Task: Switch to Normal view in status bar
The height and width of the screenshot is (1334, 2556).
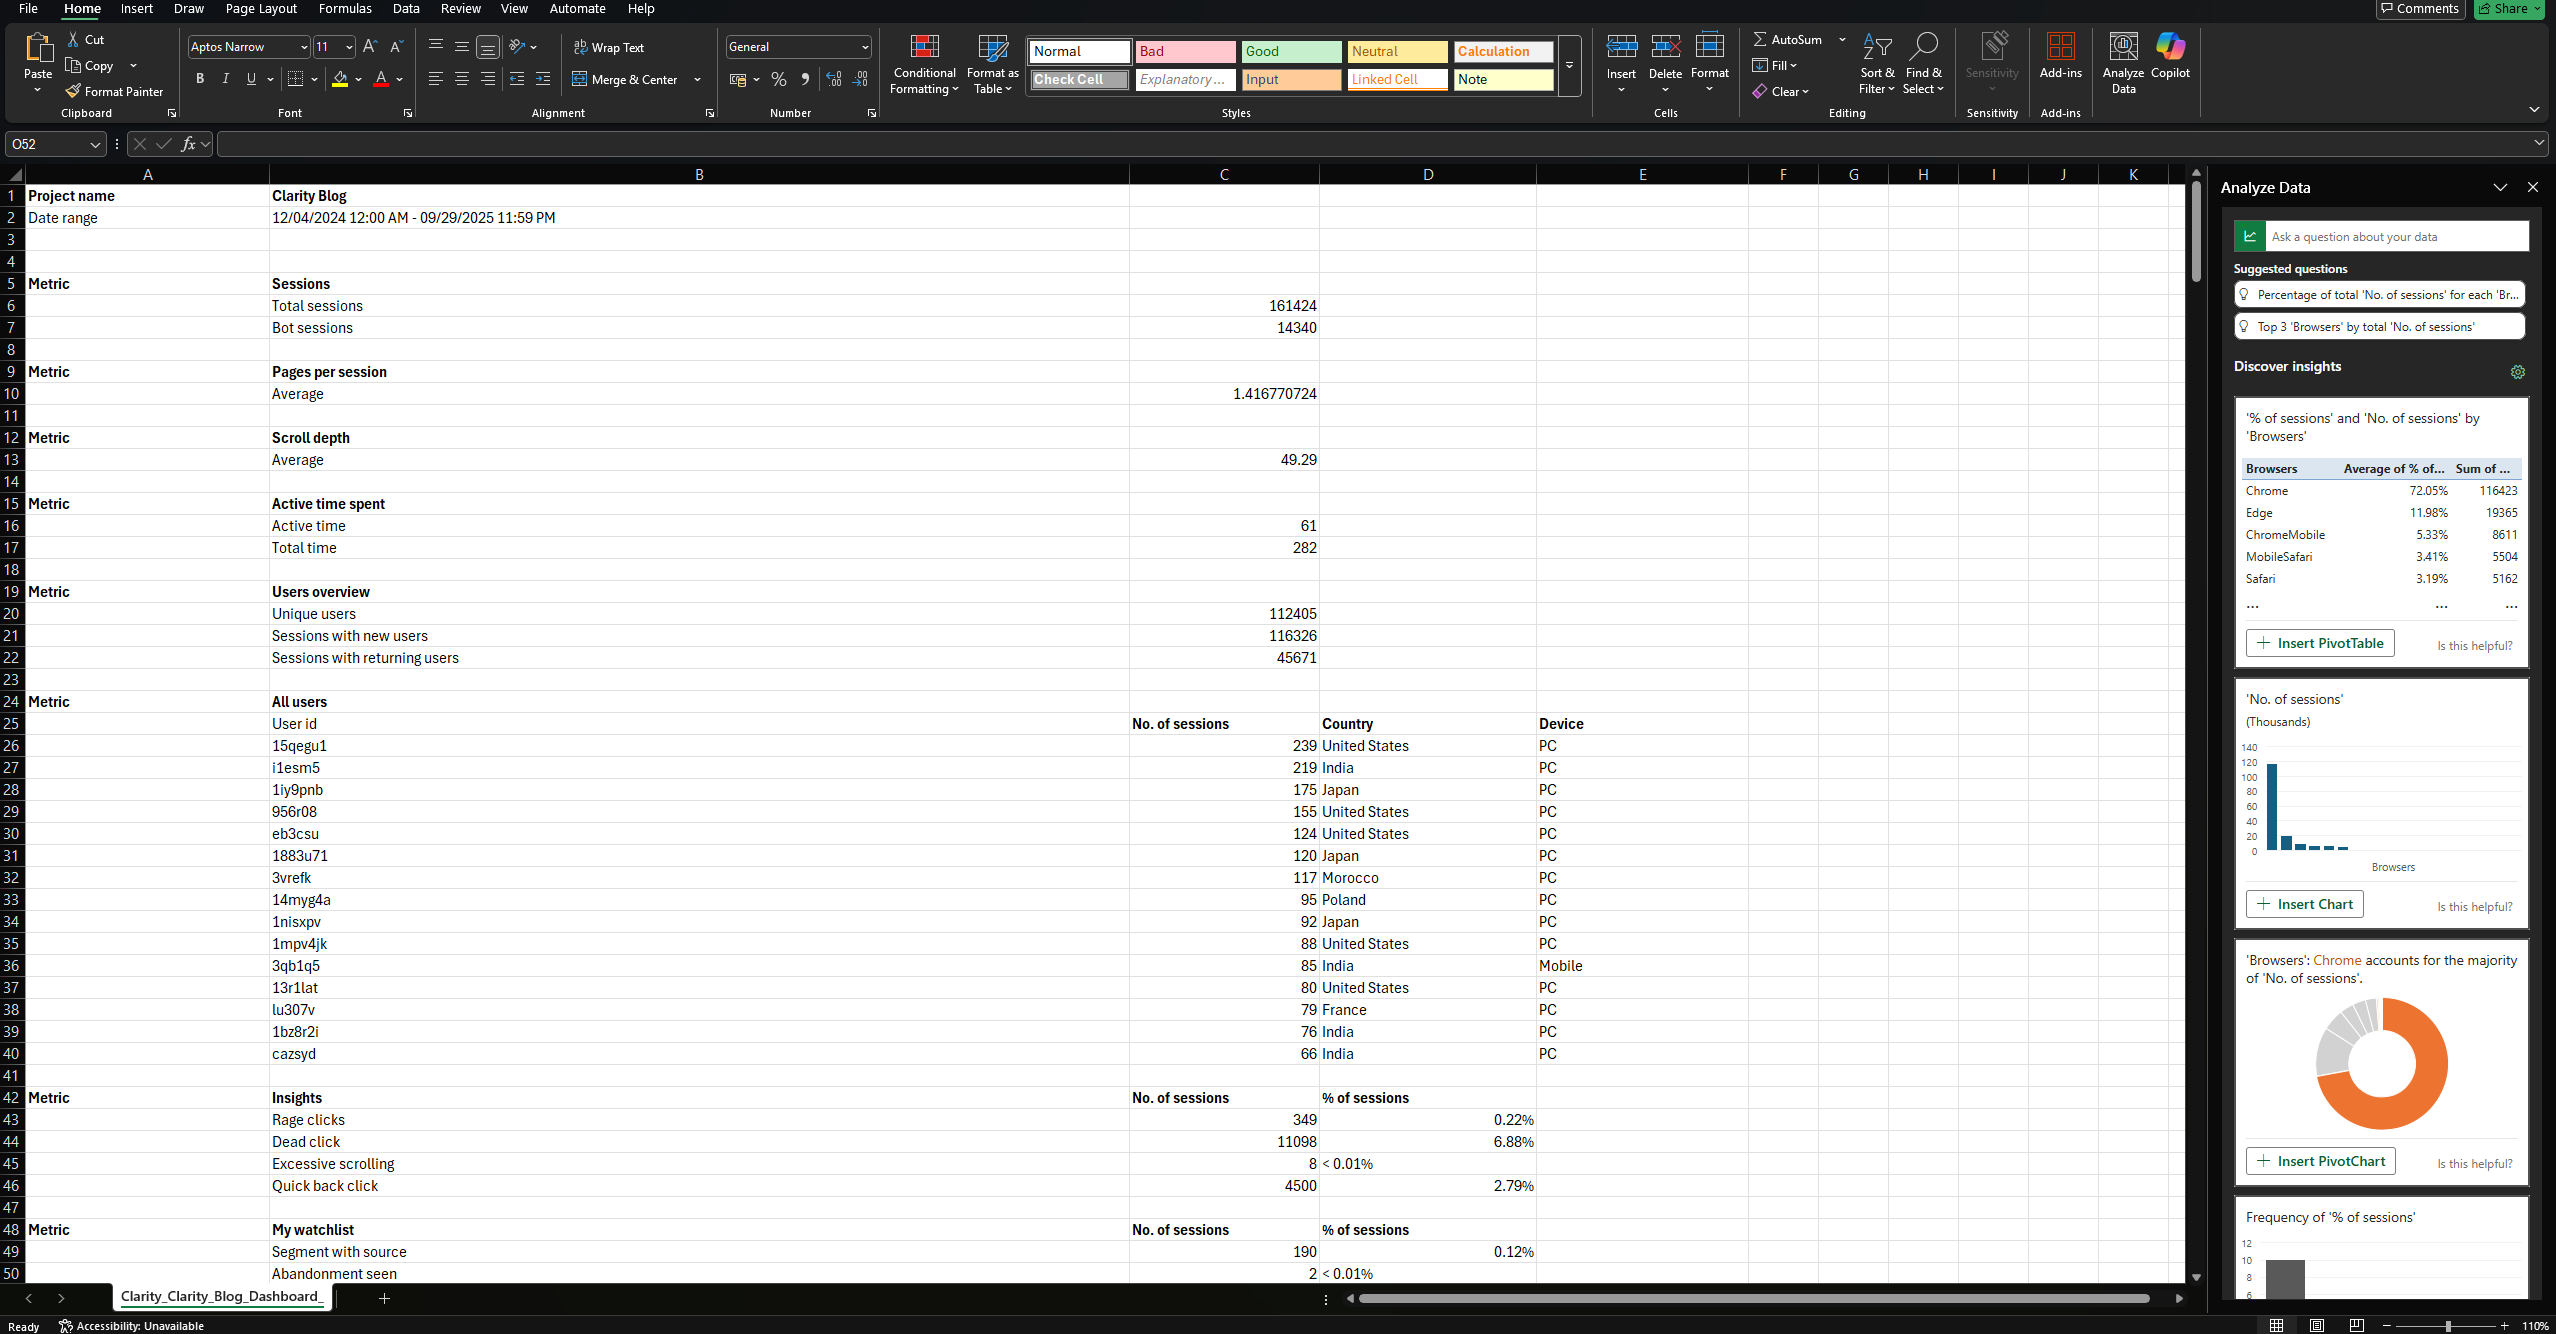Action: [x=2277, y=1325]
